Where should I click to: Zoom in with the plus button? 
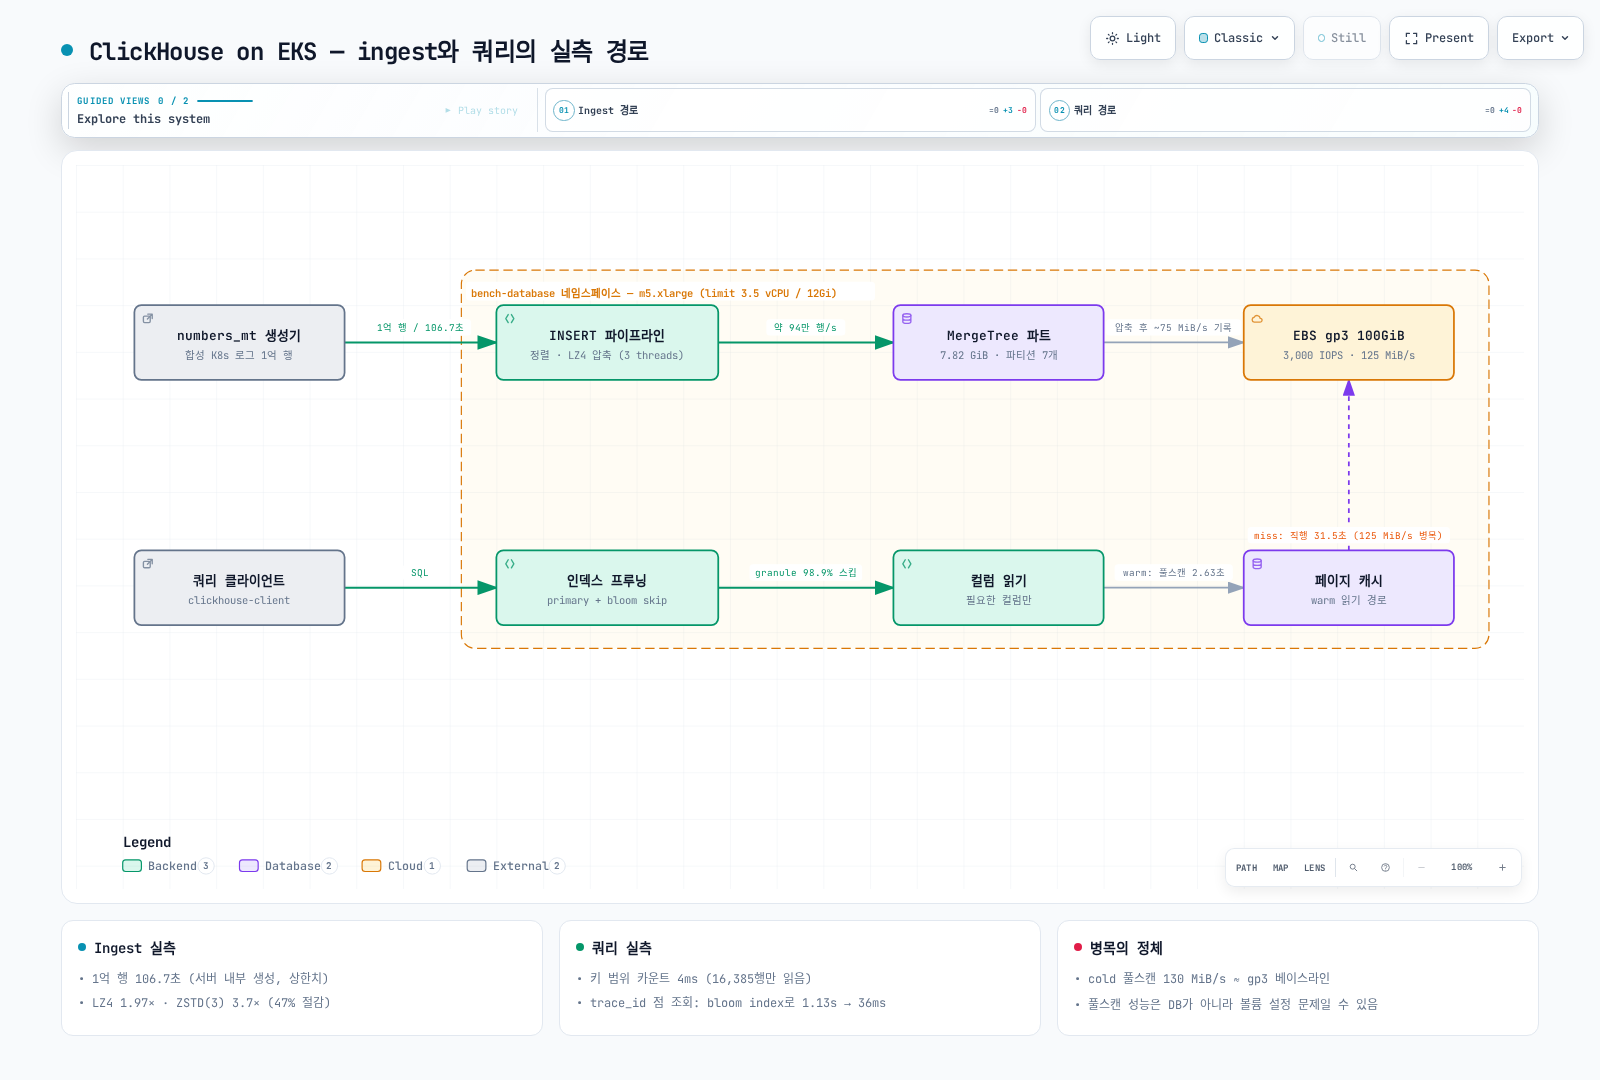pos(1502,868)
